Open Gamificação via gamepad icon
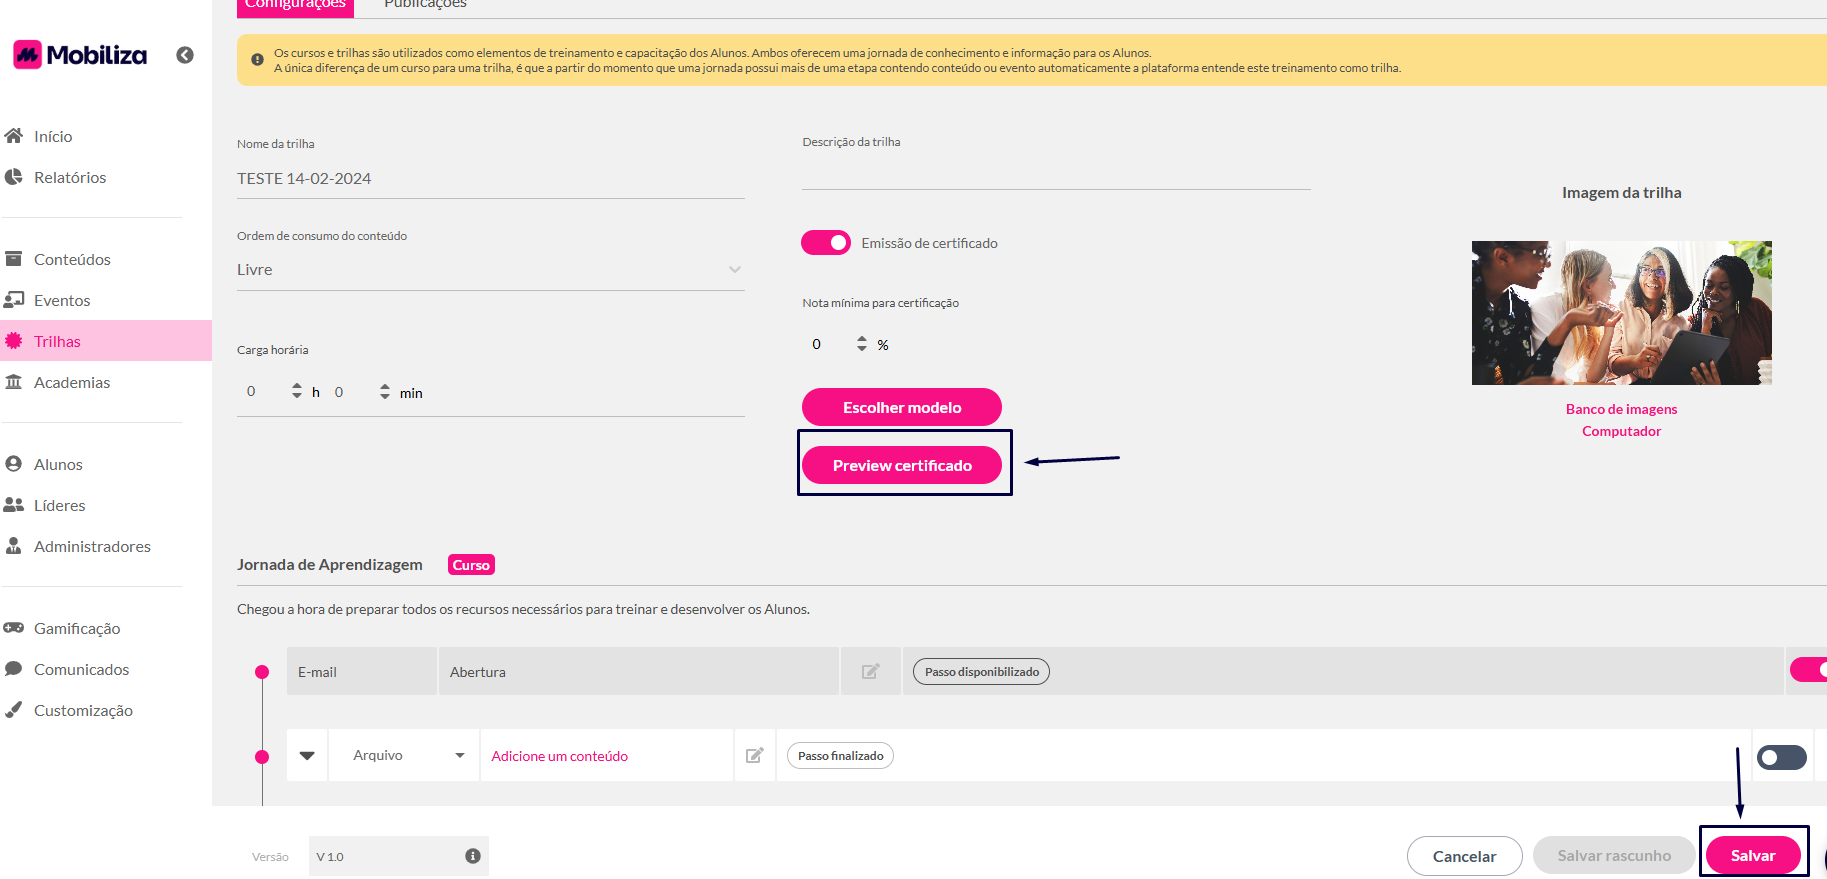This screenshot has height=879, width=1827. [x=14, y=628]
